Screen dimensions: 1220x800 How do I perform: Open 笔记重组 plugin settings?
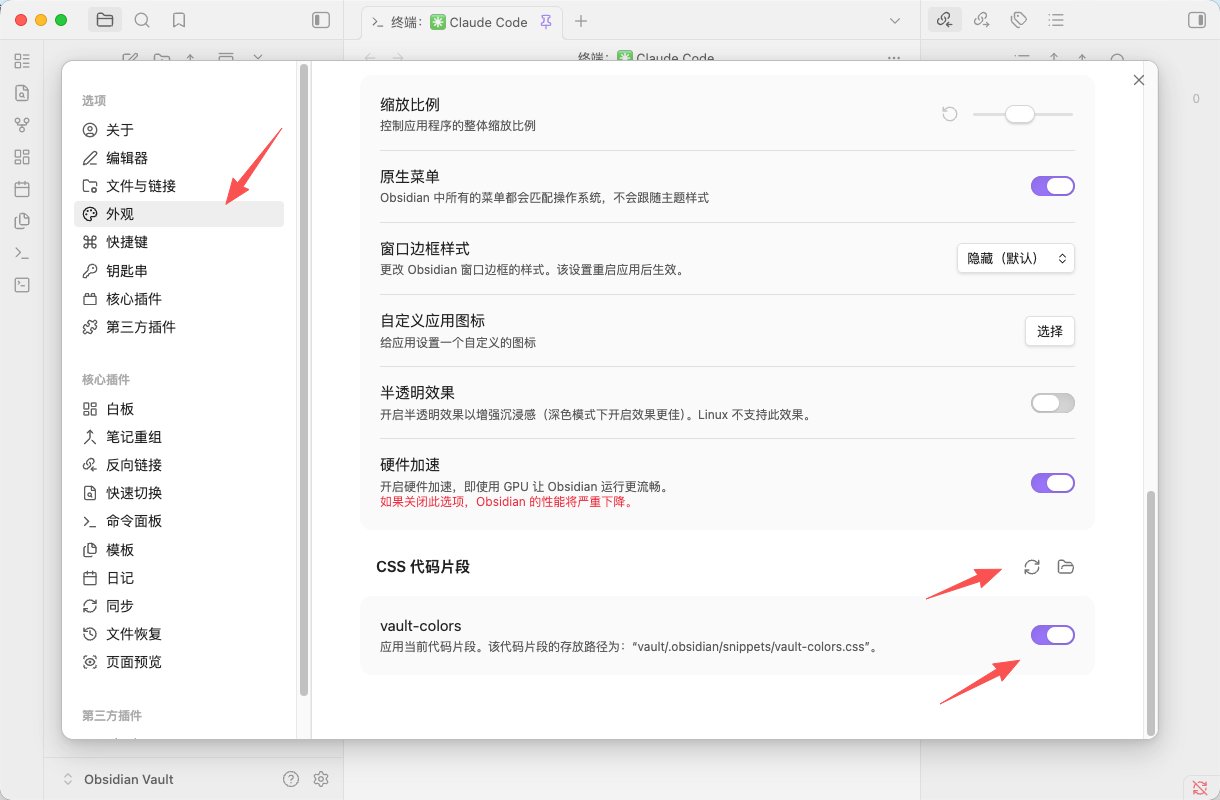click(x=179, y=437)
